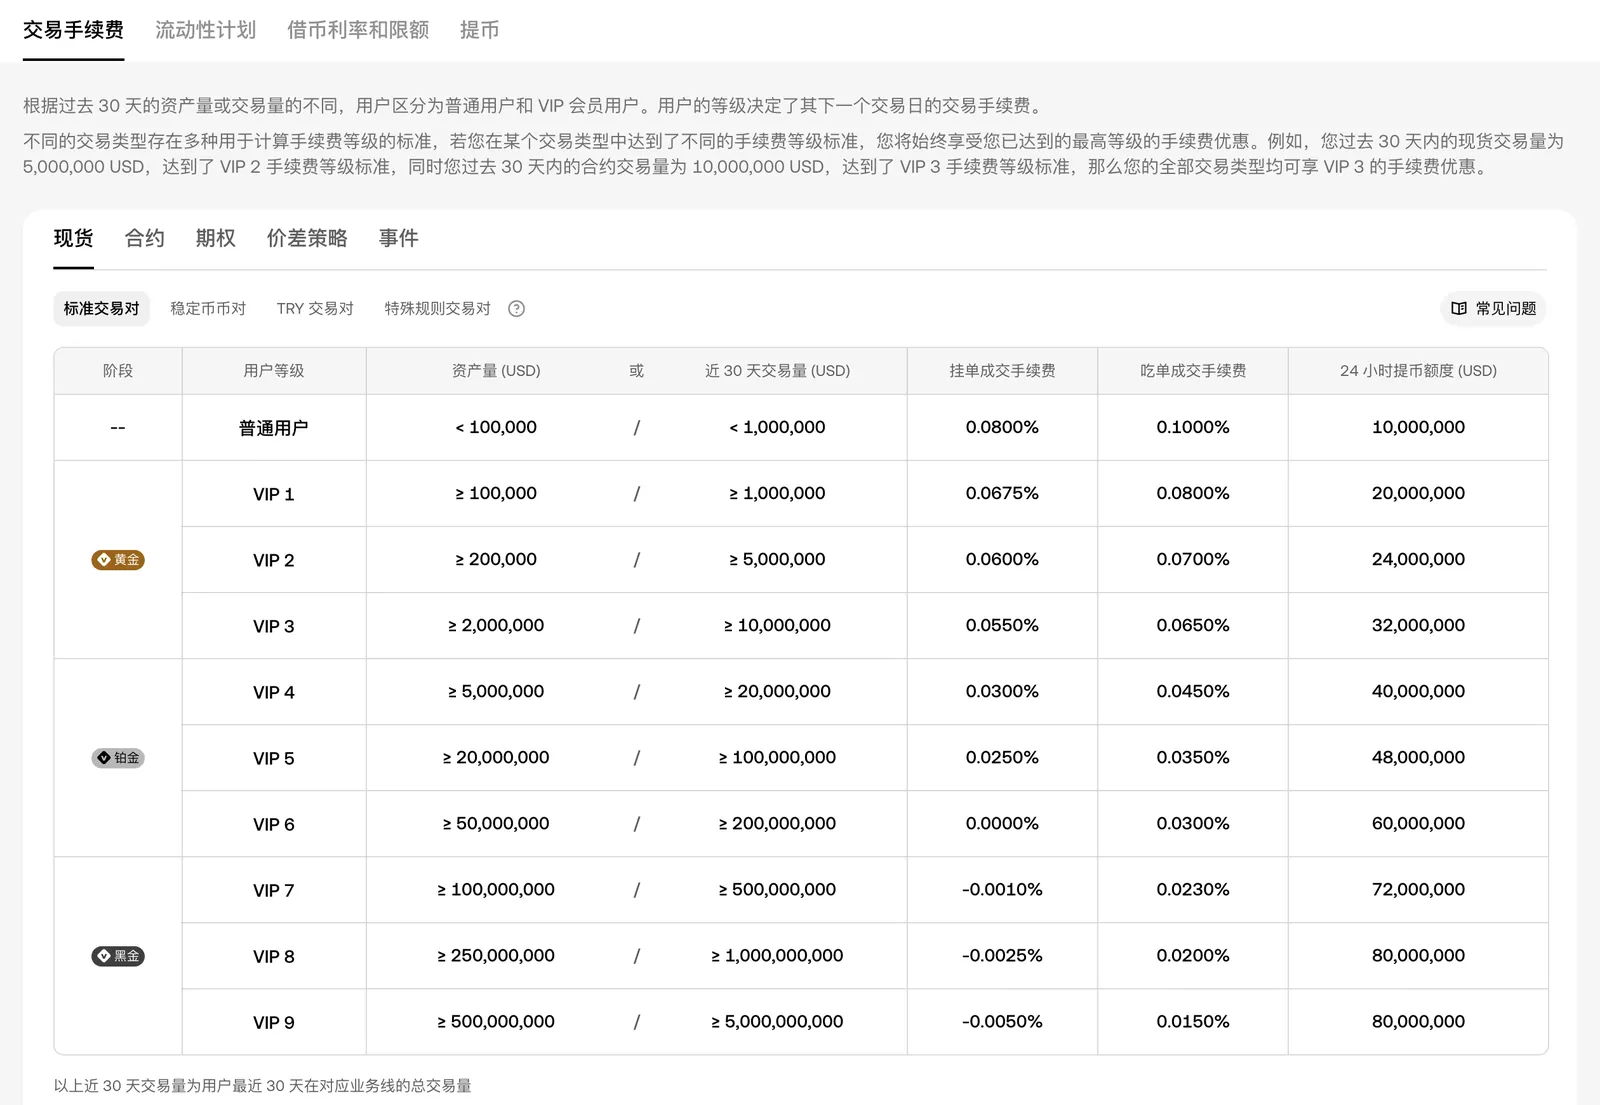
Task: Click the 普通用户 row label
Action: click(x=274, y=428)
